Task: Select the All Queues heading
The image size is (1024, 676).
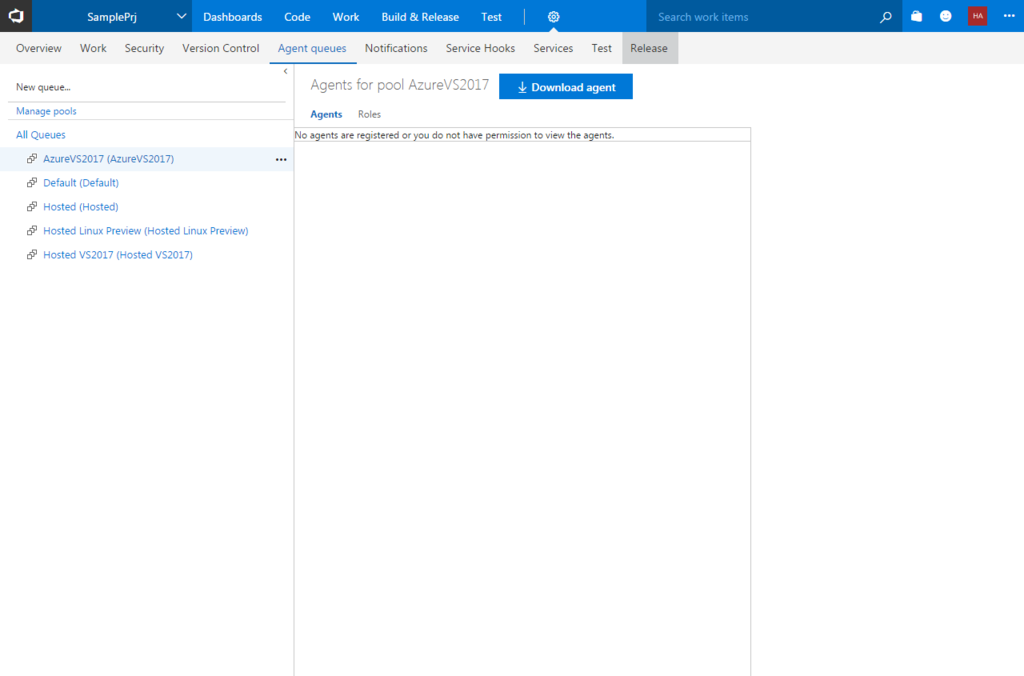Action: (40, 135)
